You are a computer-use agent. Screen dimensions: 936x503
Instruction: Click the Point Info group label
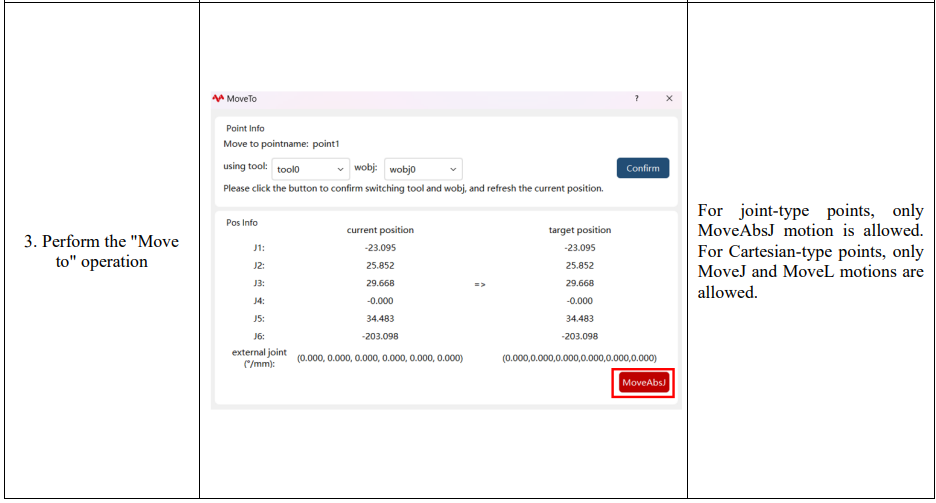pos(245,128)
